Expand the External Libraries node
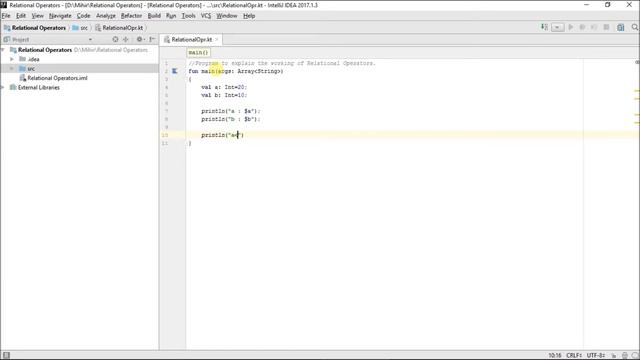 pos(3,87)
